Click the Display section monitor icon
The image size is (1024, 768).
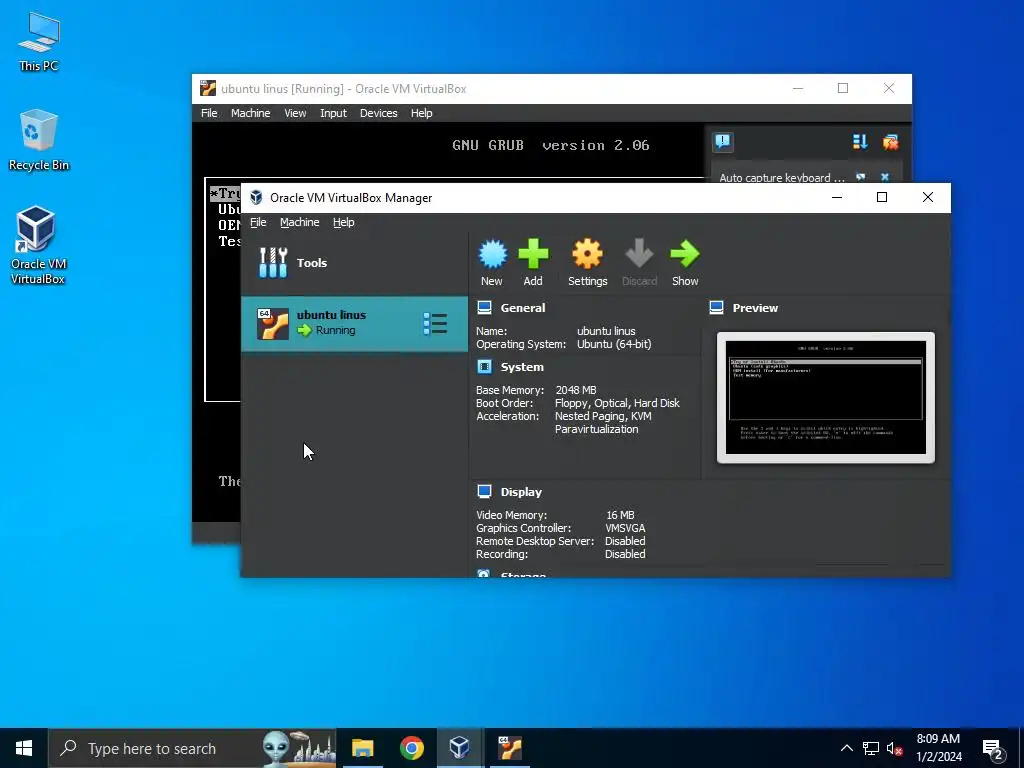click(484, 492)
